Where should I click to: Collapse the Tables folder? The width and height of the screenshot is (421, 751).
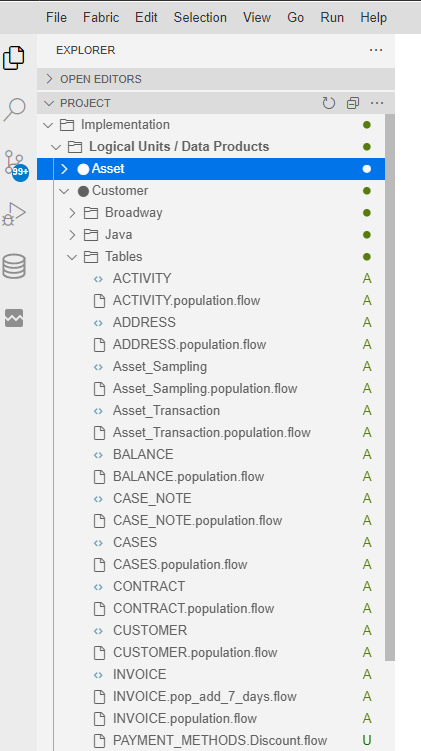pyautogui.click(x=72, y=257)
